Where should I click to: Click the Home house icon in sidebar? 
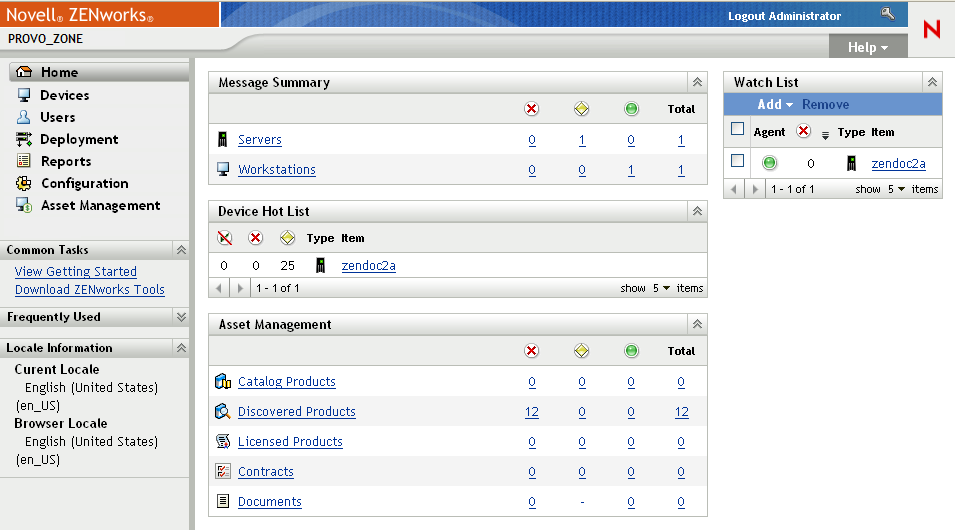tap(24, 72)
